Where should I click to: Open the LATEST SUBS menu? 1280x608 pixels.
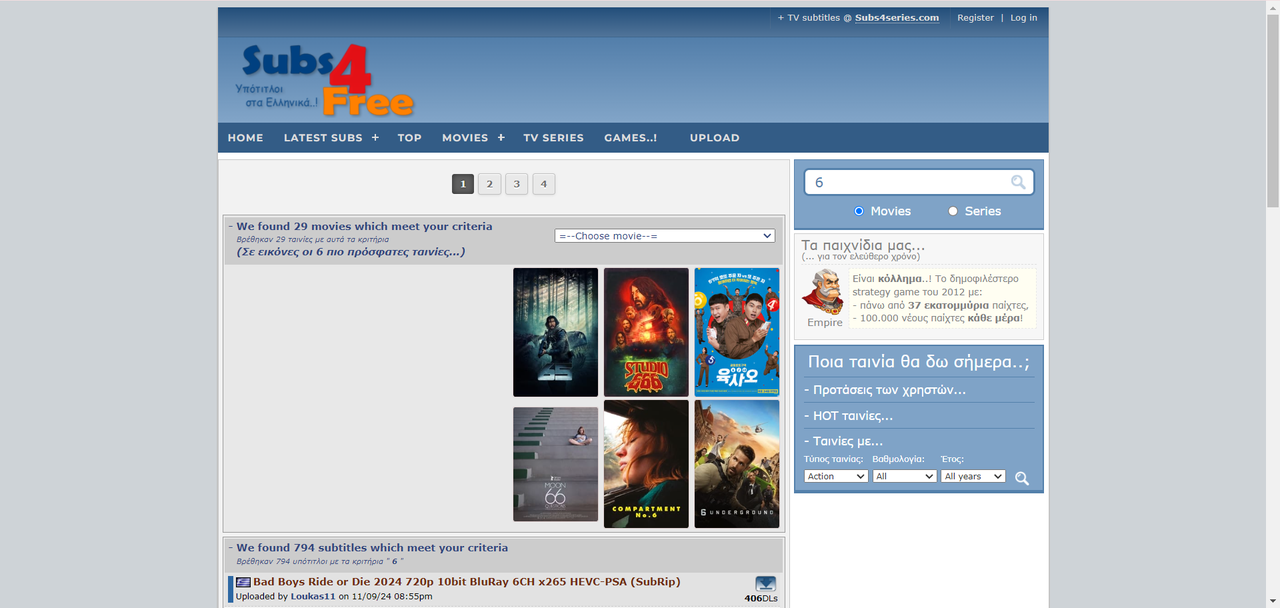(x=323, y=138)
